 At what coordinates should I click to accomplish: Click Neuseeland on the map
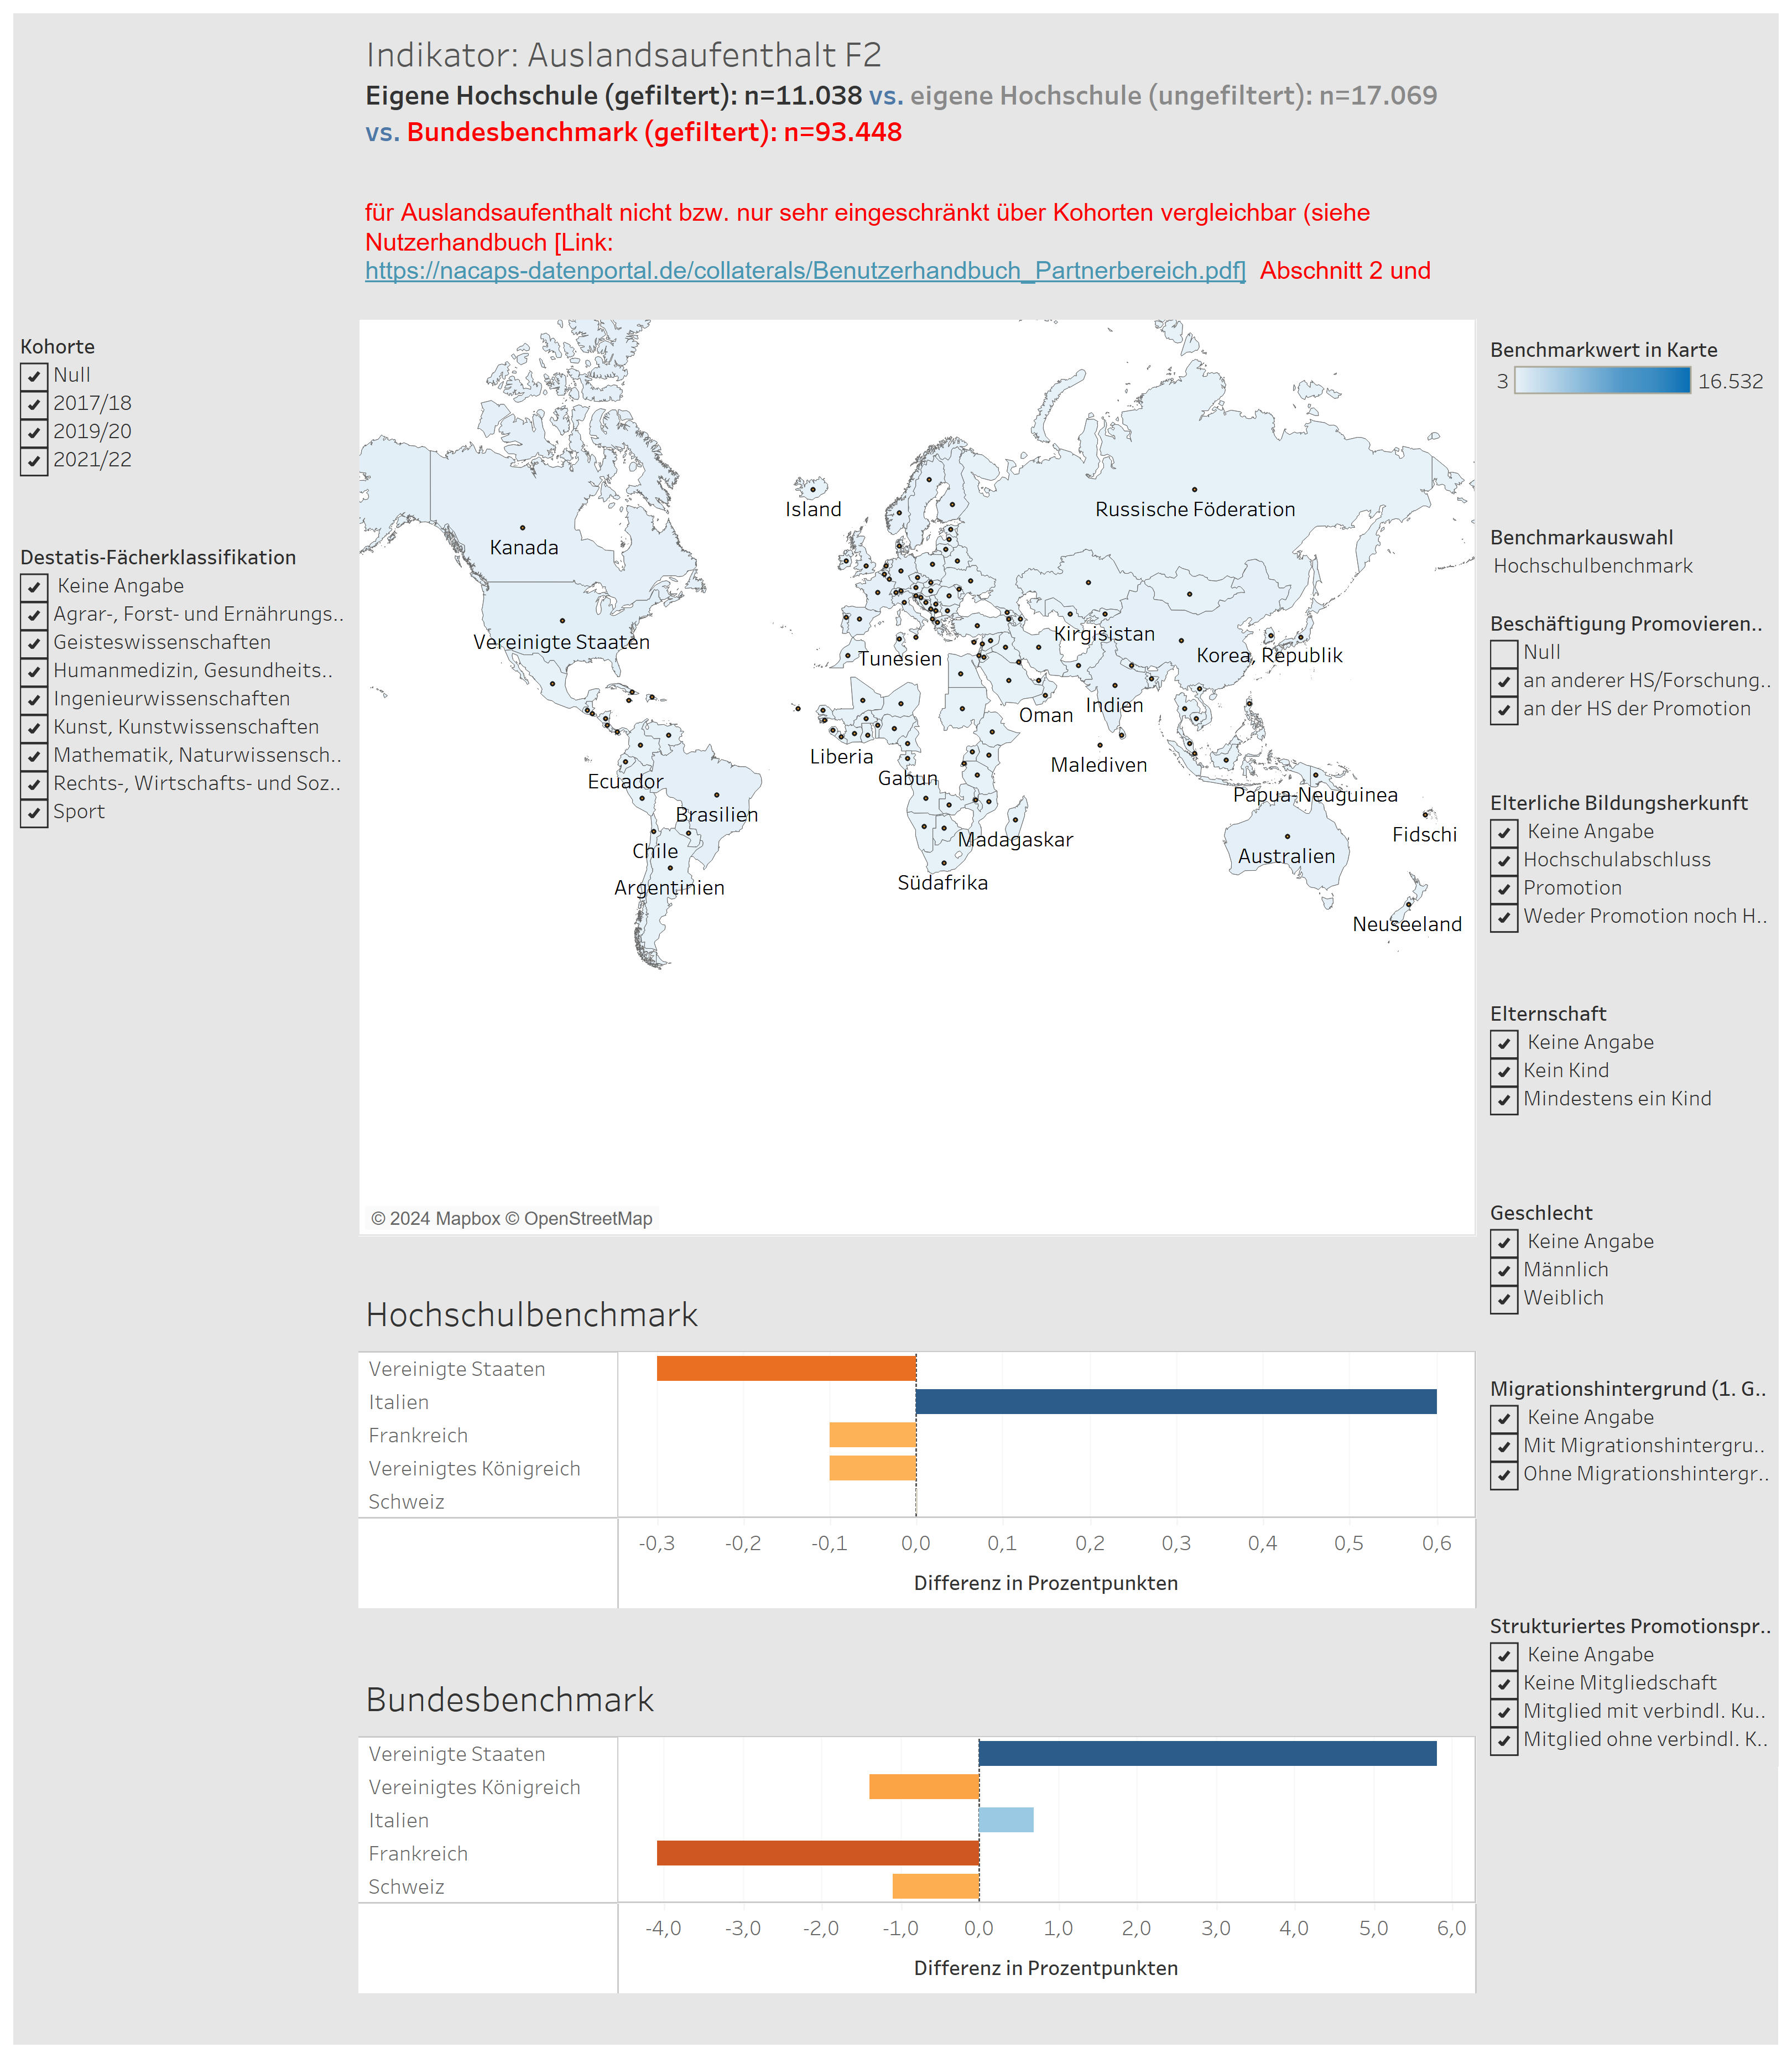coord(1407,924)
